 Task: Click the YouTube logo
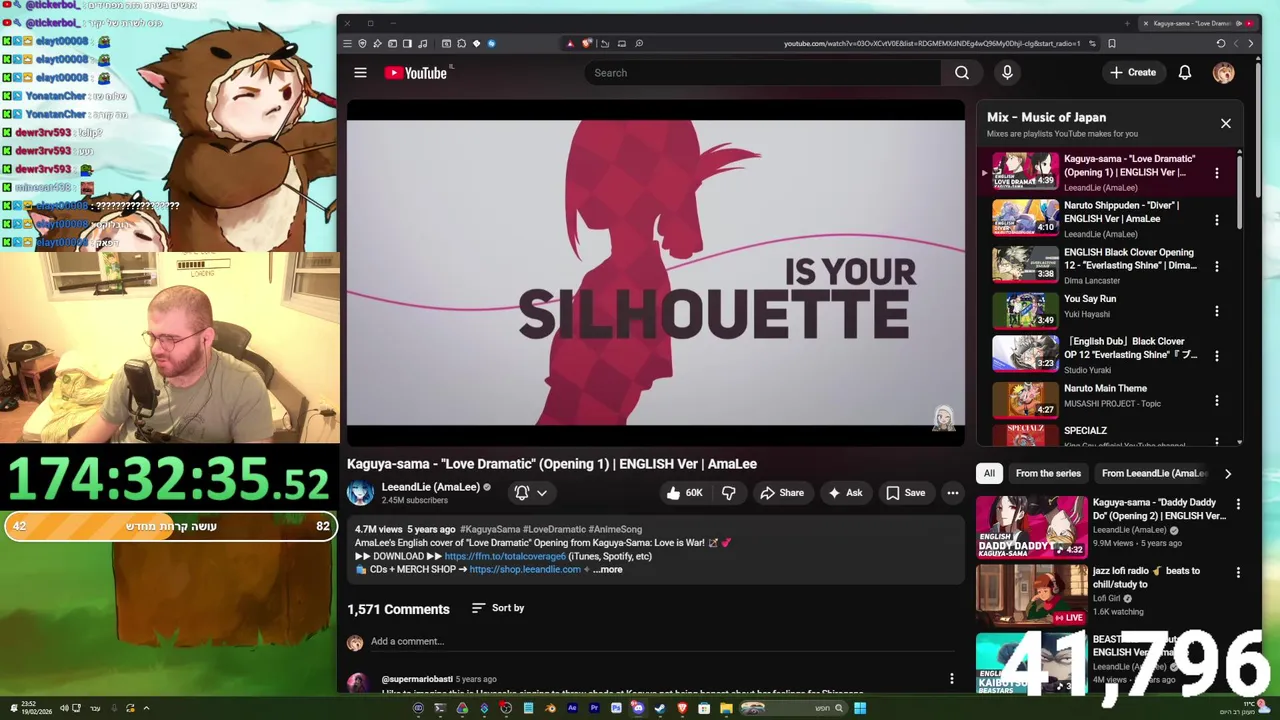coord(416,72)
